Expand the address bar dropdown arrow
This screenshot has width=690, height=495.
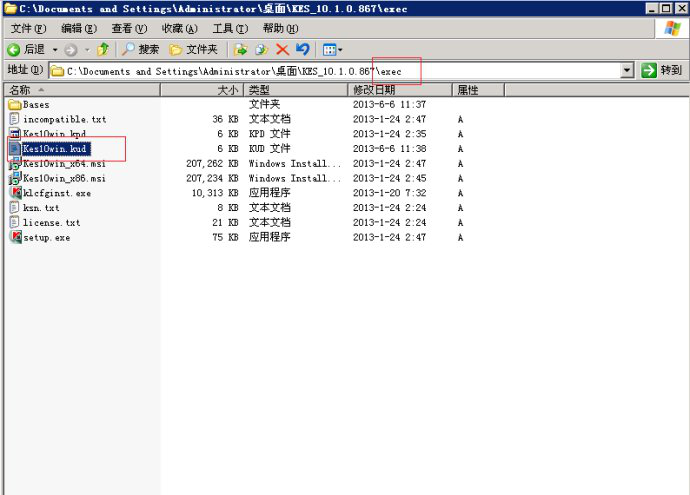(627, 70)
